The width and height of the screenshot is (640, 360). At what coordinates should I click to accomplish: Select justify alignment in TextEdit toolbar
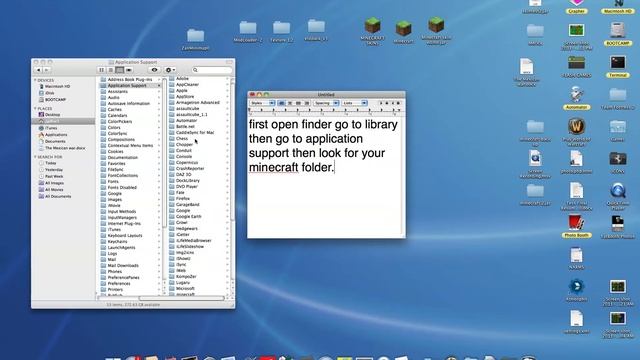point(307,103)
